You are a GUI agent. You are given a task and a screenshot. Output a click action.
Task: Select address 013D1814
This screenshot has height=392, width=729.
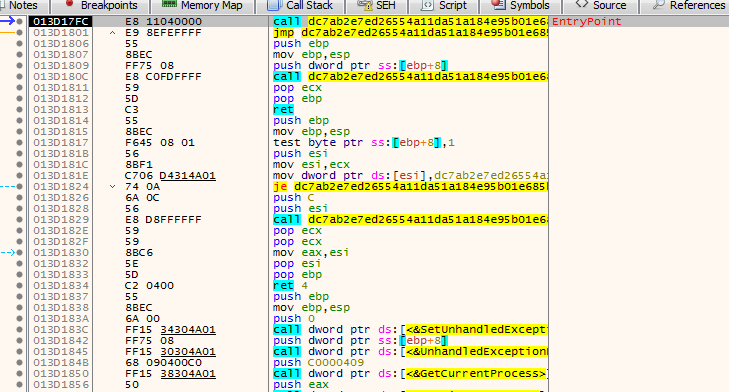[x=60, y=120]
